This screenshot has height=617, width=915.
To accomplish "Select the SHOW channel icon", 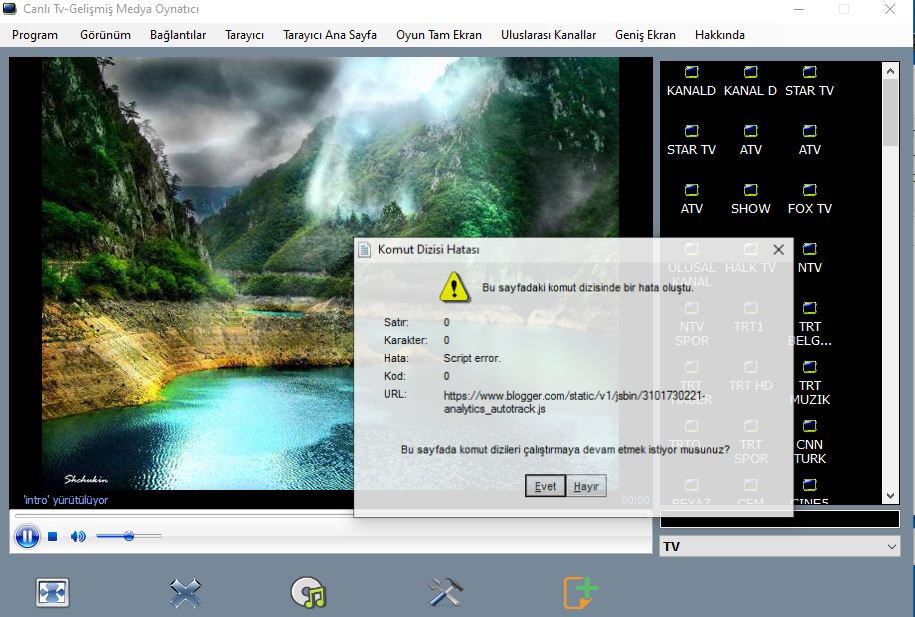I will [750, 190].
